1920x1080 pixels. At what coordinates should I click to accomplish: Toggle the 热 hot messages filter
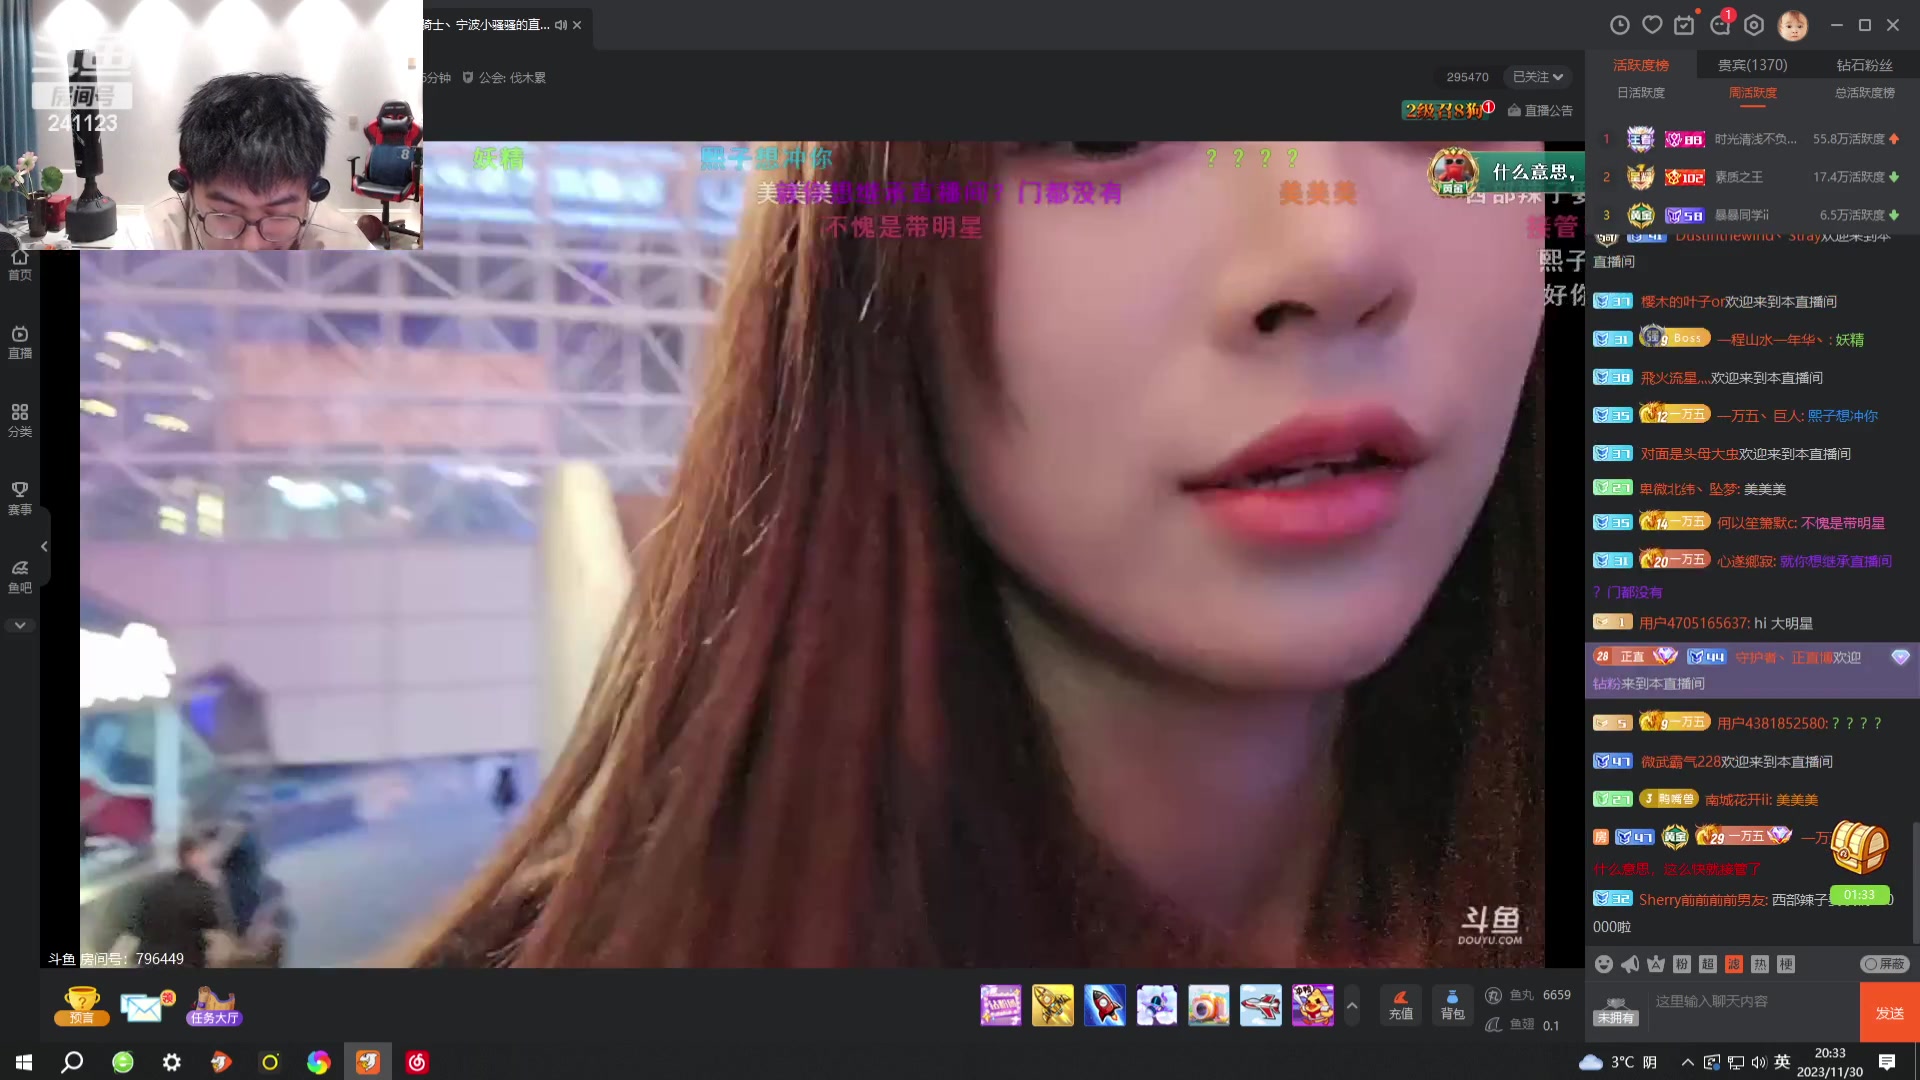1762,964
